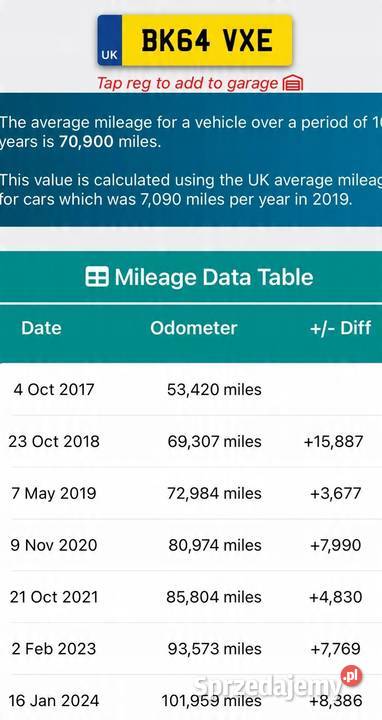This screenshot has height=720, width=382.
Task: Open the 23 Oct 2018 mileage row
Action: tap(191, 442)
